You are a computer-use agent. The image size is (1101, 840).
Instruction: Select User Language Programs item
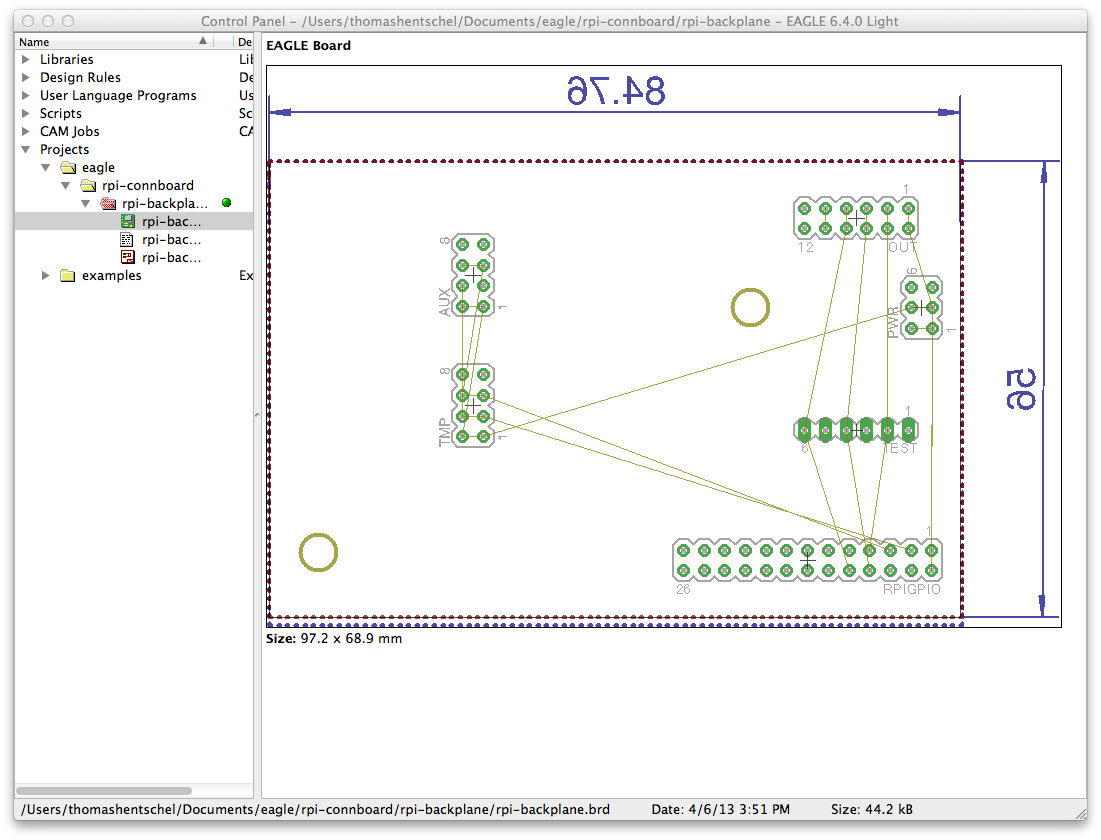(118, 96)
